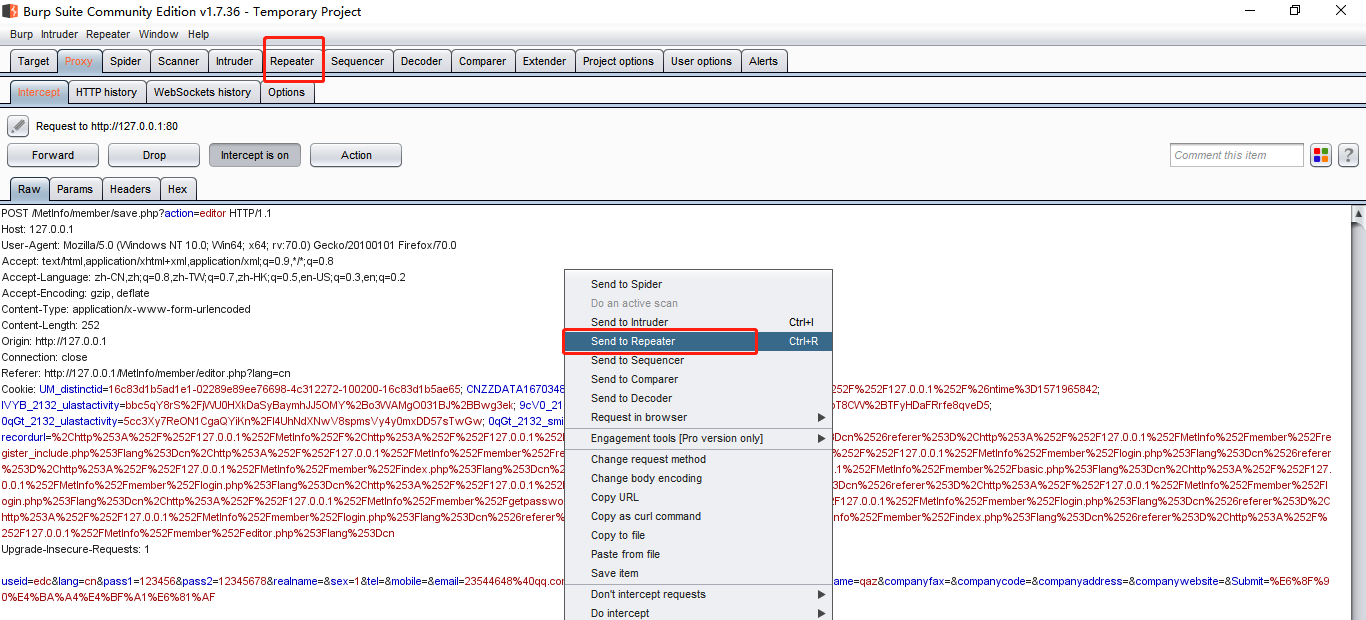Screen dimensions: 1366x620
Task: Show the Headers request view
Action: pos(130,189)
